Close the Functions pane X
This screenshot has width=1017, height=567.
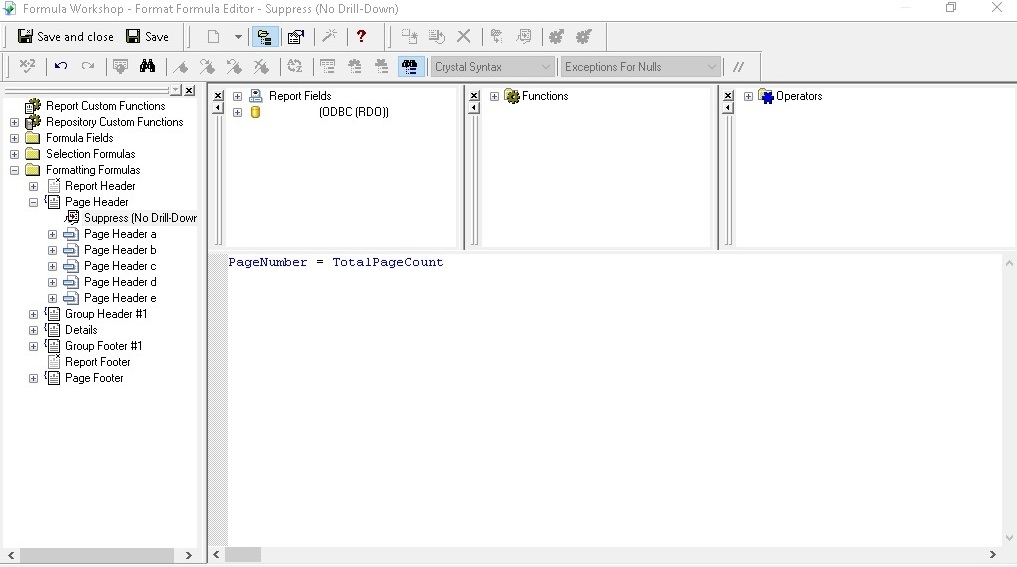pos(474,95)
